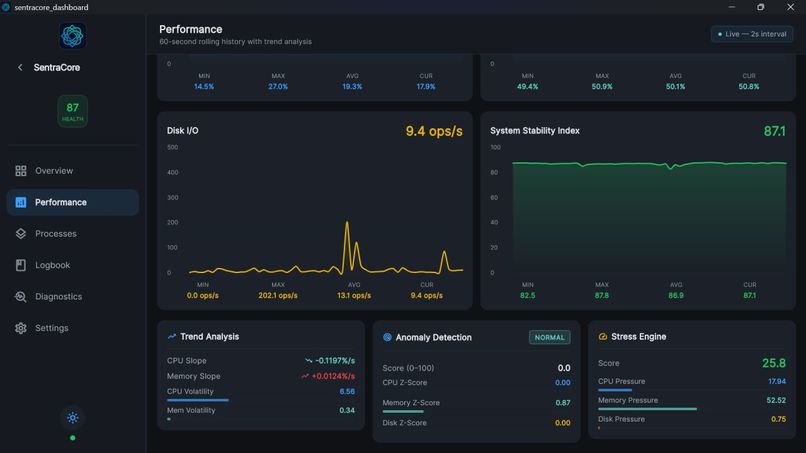The height and width of the screenshot is (453, 806).
Task: Click the NORMAL anomaly status badge
Action: point(549,337)
